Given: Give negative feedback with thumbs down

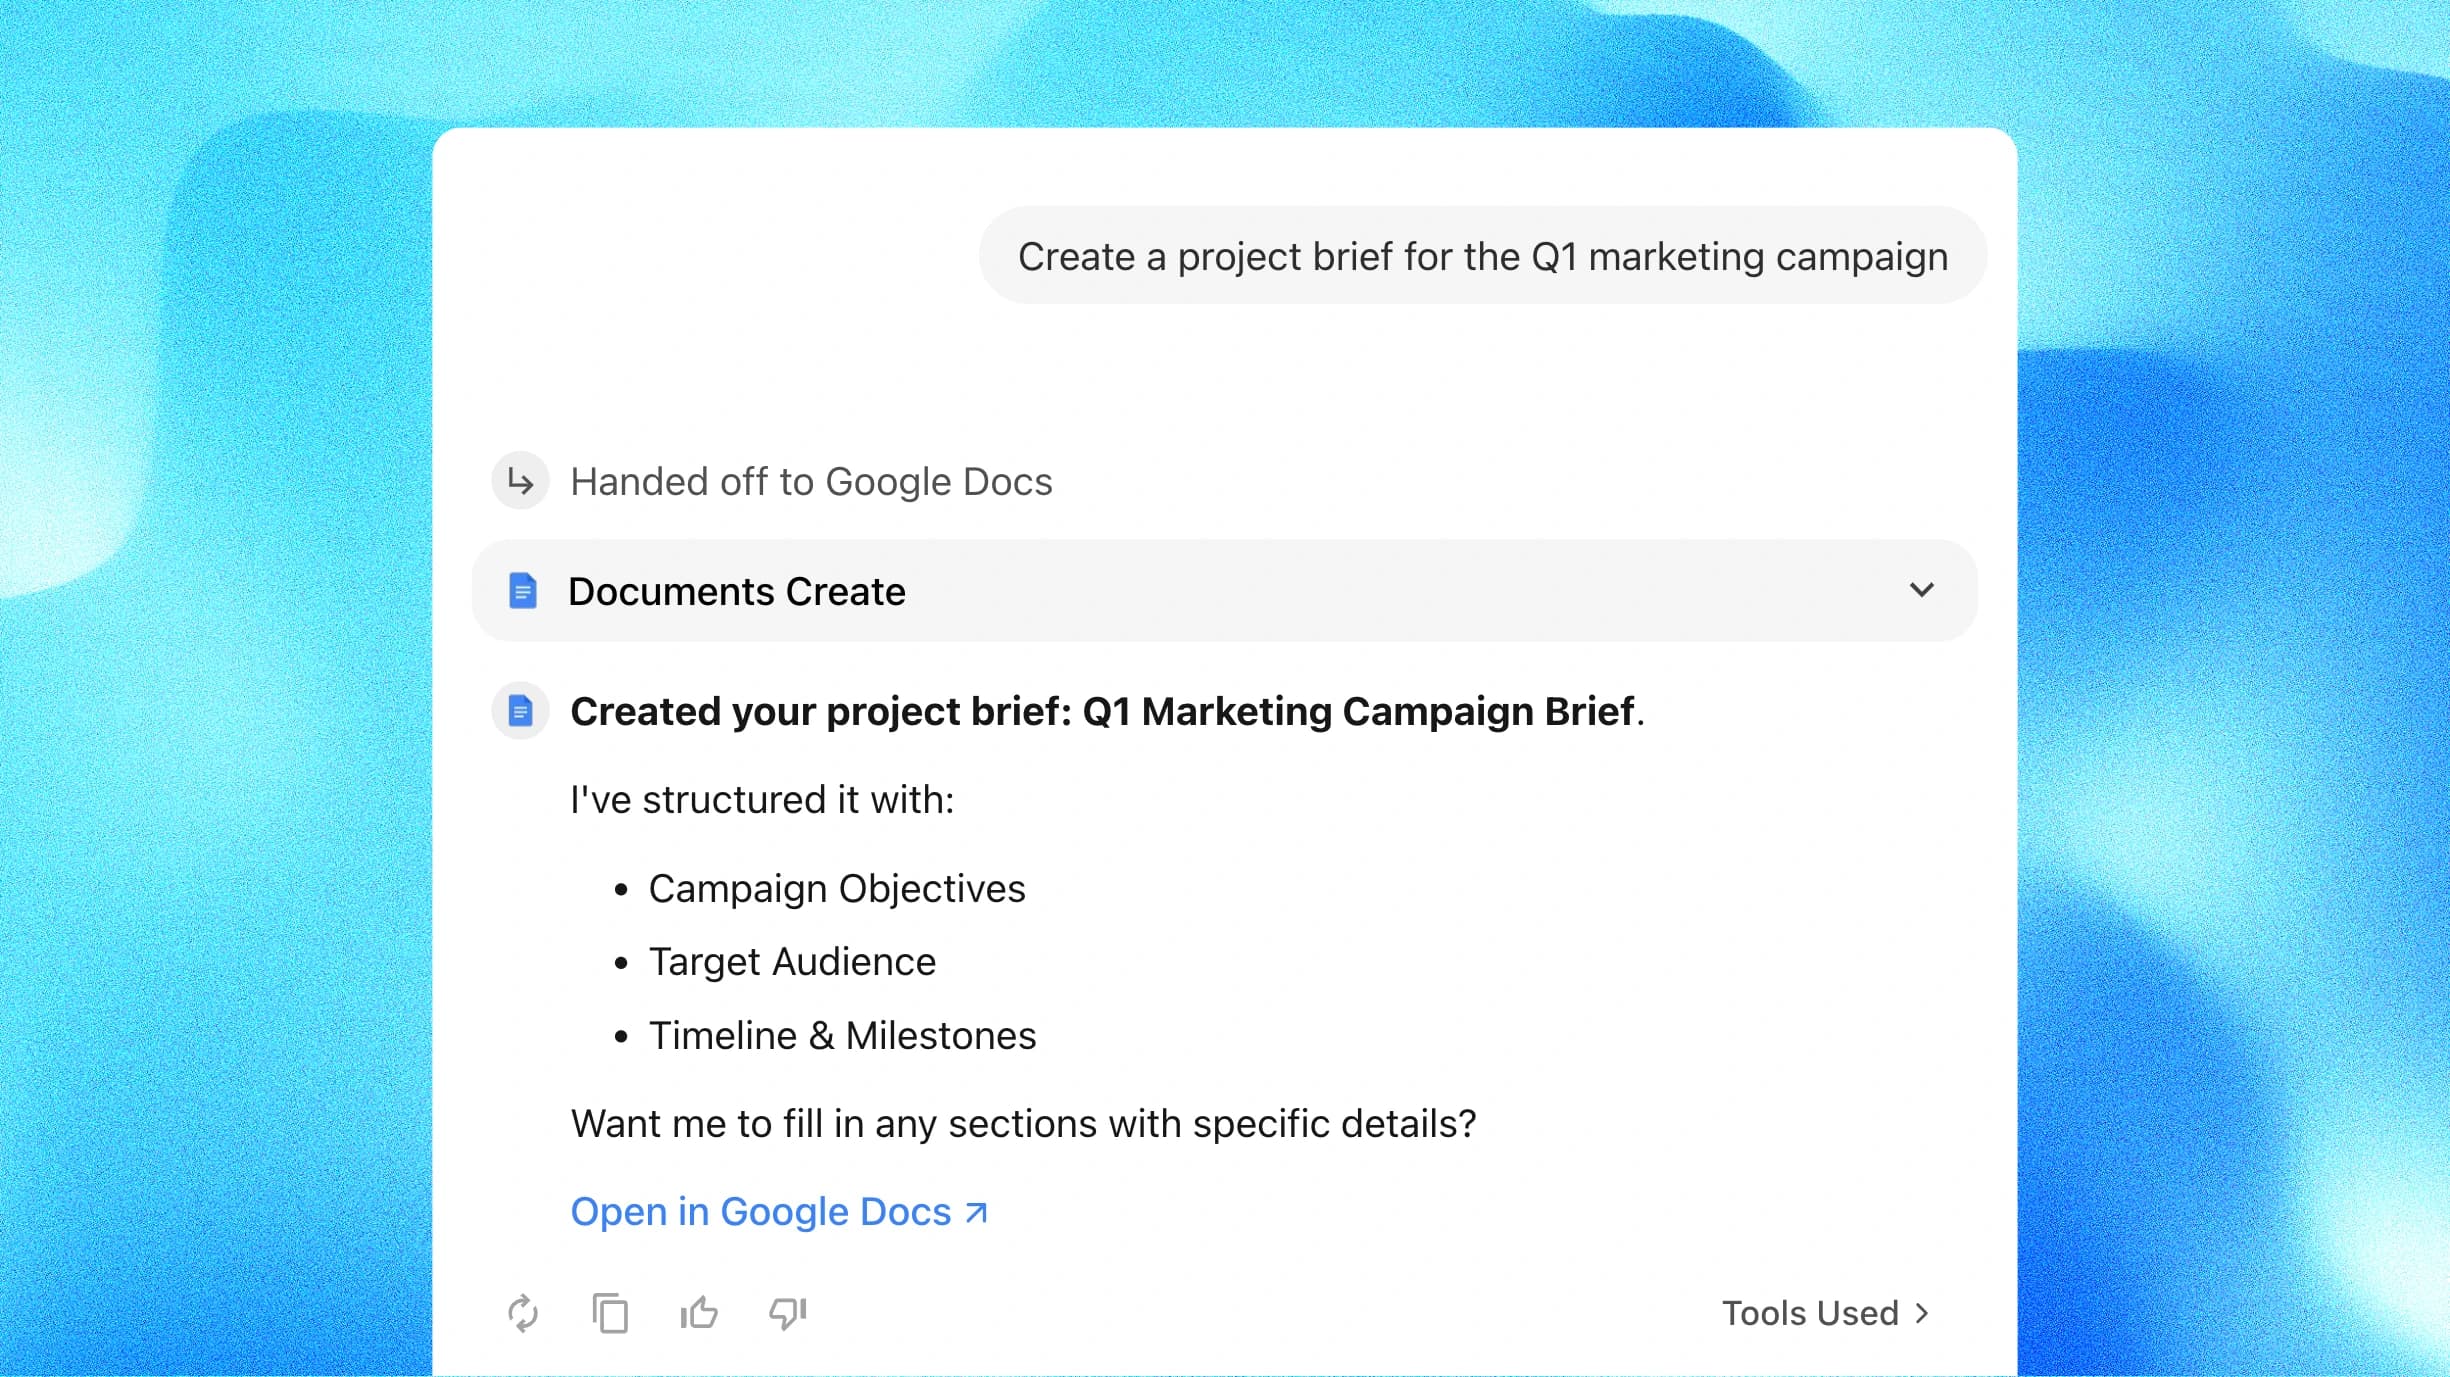Looking at the screenshot, I should click(x=786, y=1313).
